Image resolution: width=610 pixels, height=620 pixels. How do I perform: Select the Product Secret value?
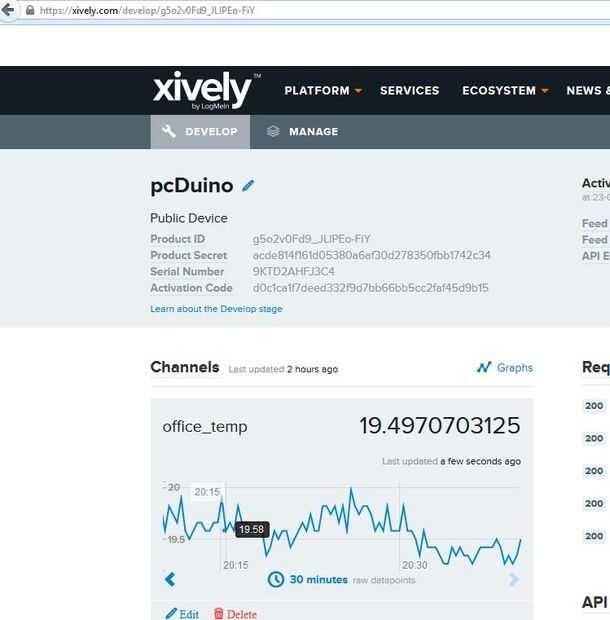coord(371,255)
